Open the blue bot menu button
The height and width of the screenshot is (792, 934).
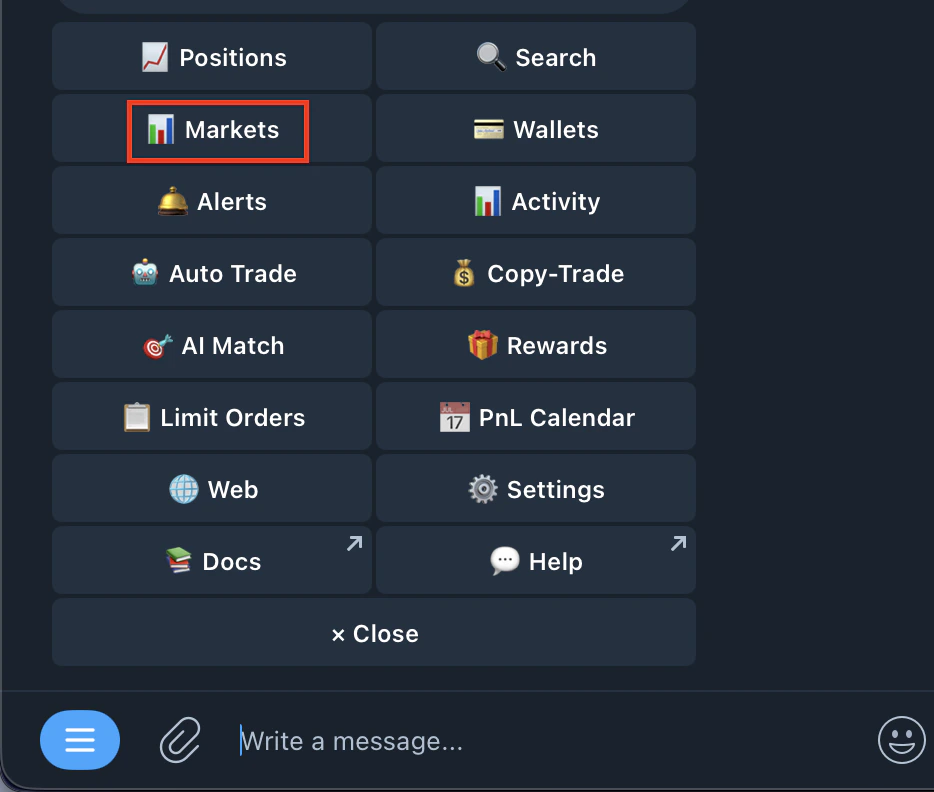pyautogui.click(x=80, y=740)
